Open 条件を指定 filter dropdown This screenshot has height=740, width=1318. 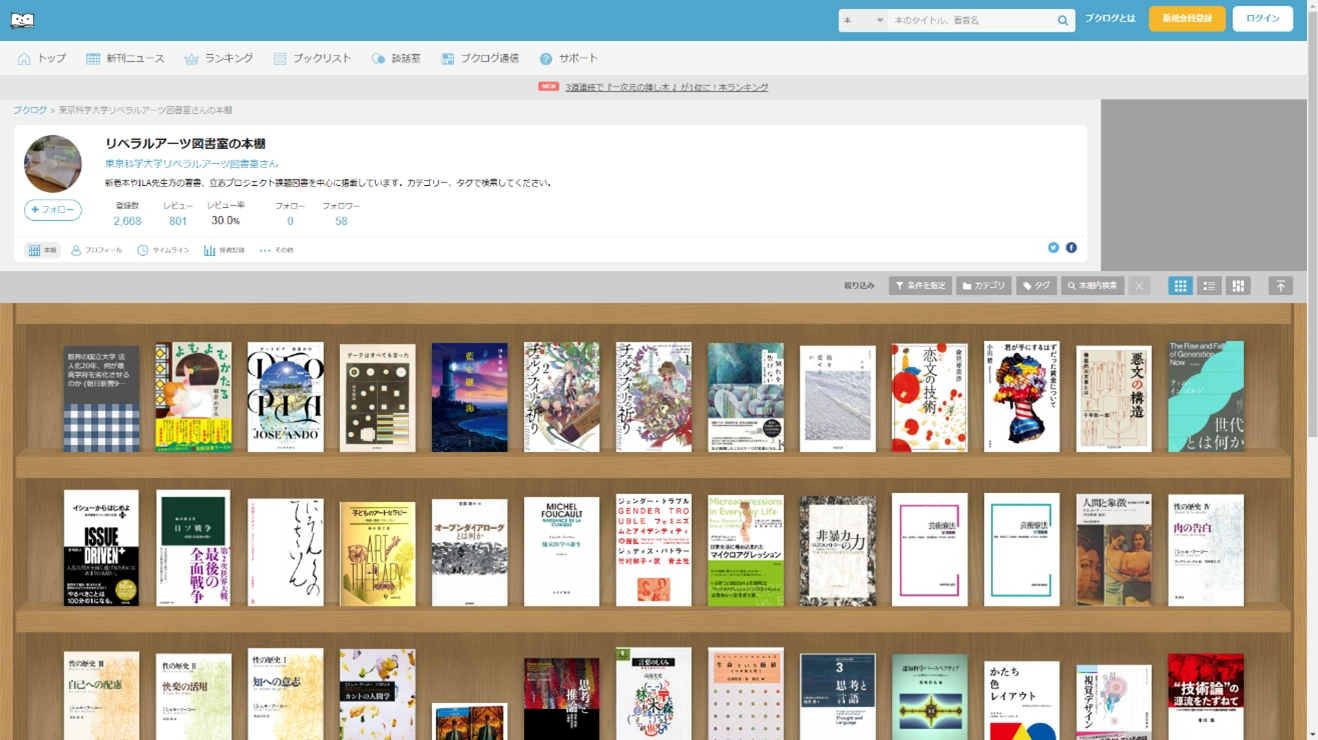point(920,286)
